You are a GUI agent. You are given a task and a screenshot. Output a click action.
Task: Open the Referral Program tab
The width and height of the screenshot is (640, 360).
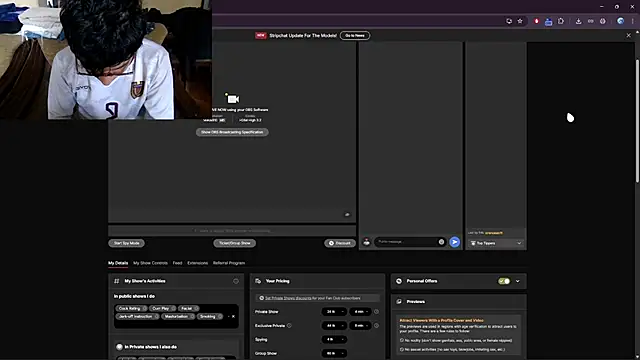[229, 263]
